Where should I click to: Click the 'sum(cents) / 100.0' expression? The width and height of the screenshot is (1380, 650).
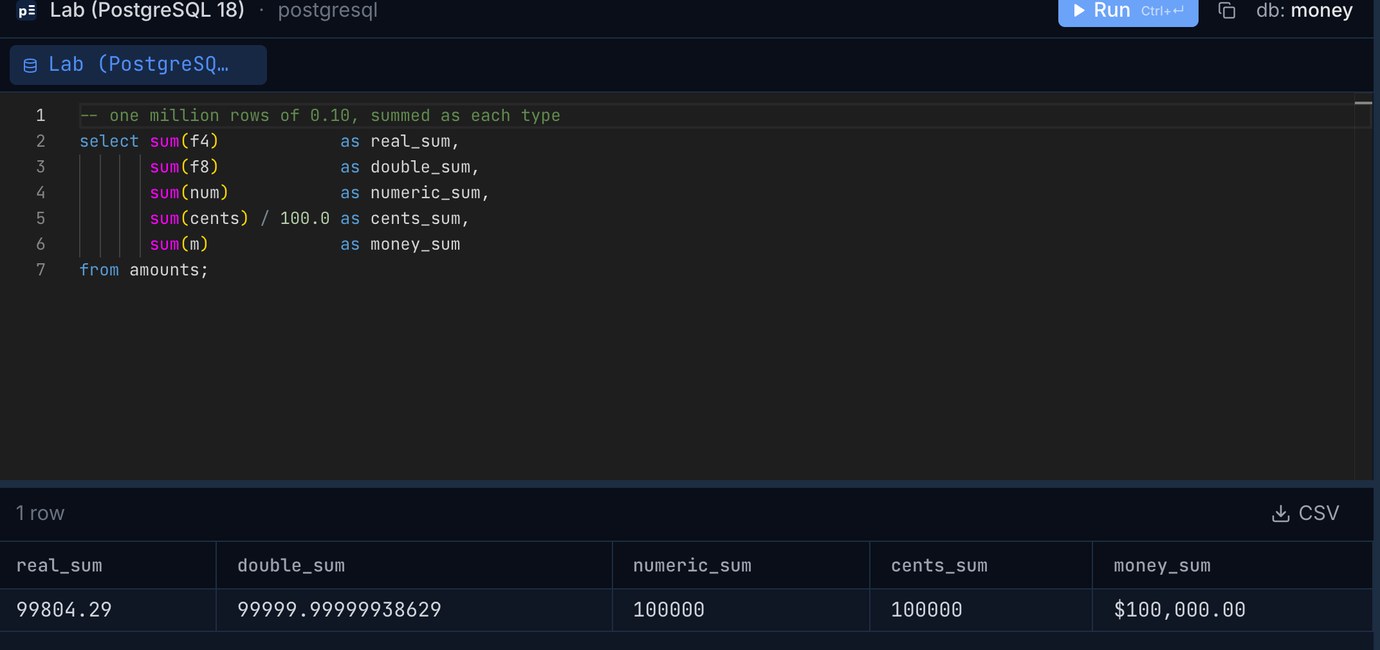(x=240, y=218)
